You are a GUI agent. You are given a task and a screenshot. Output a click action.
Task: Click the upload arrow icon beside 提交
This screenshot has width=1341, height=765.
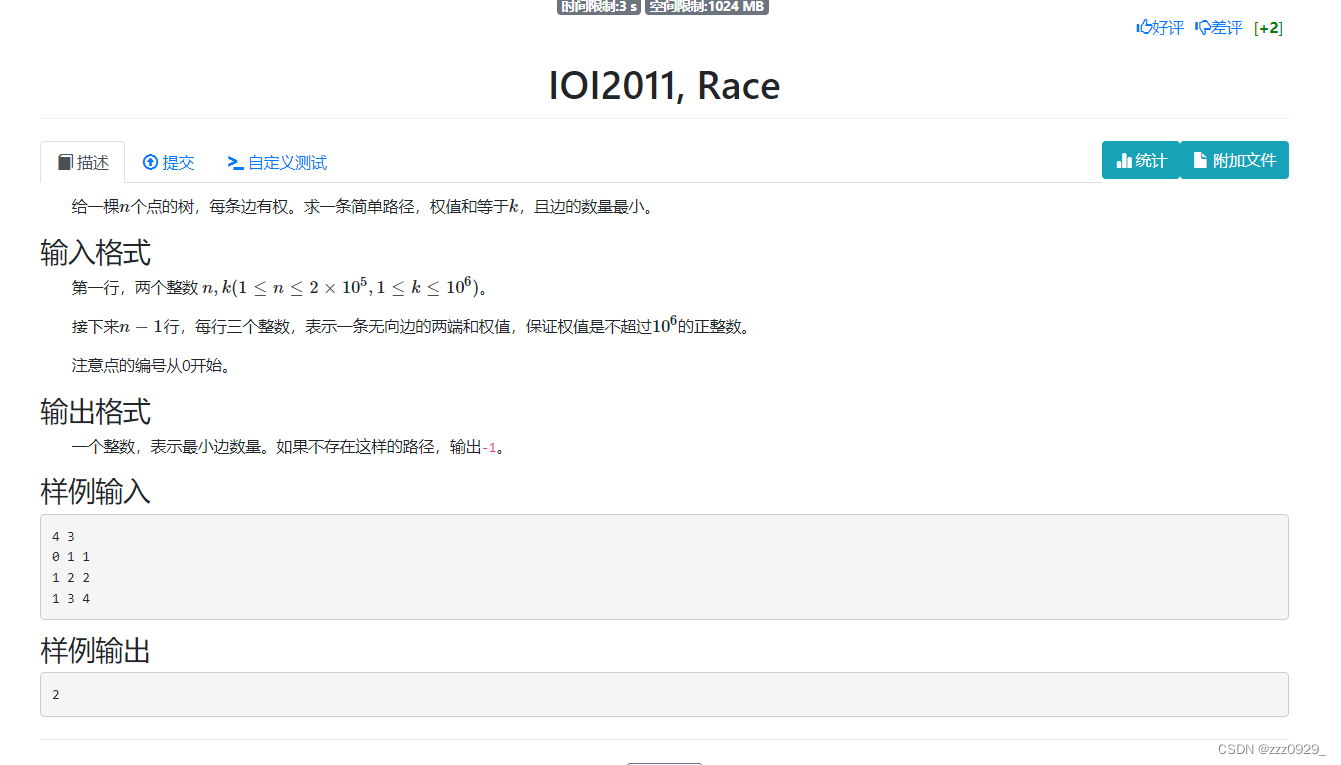151,162
